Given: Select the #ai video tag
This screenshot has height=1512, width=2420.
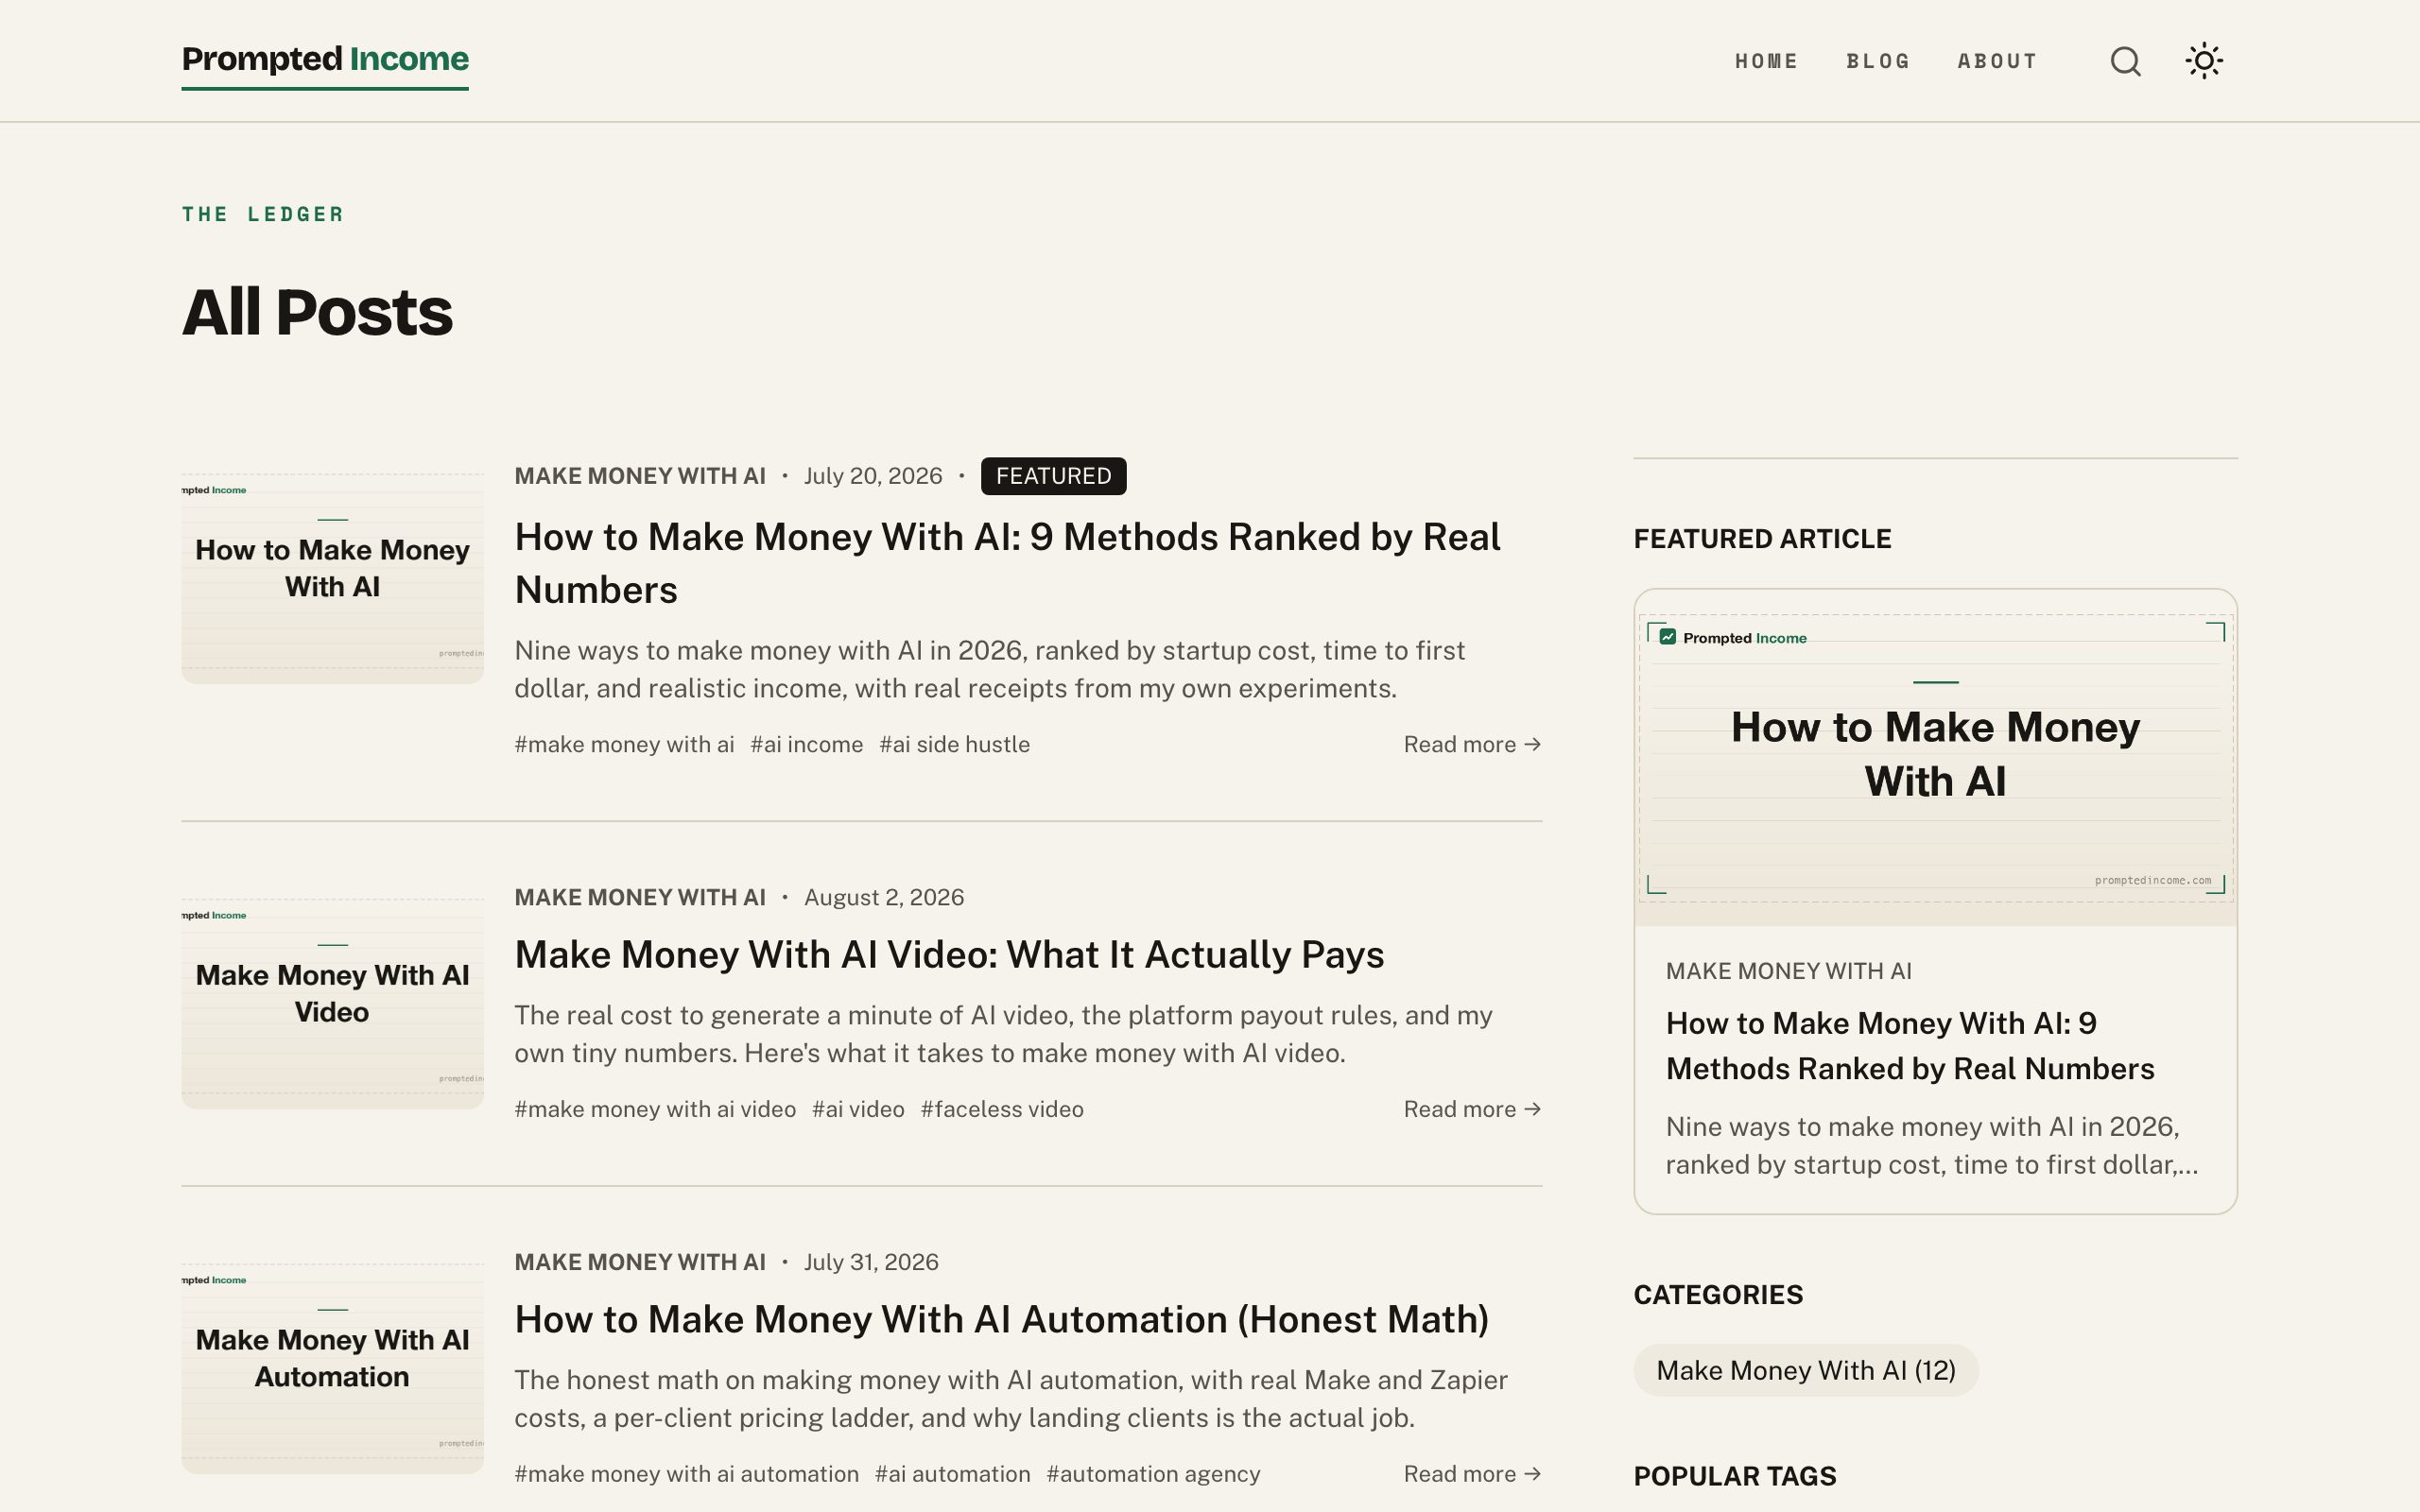Looking at the screenshot, I should (x=858, y=1109).
